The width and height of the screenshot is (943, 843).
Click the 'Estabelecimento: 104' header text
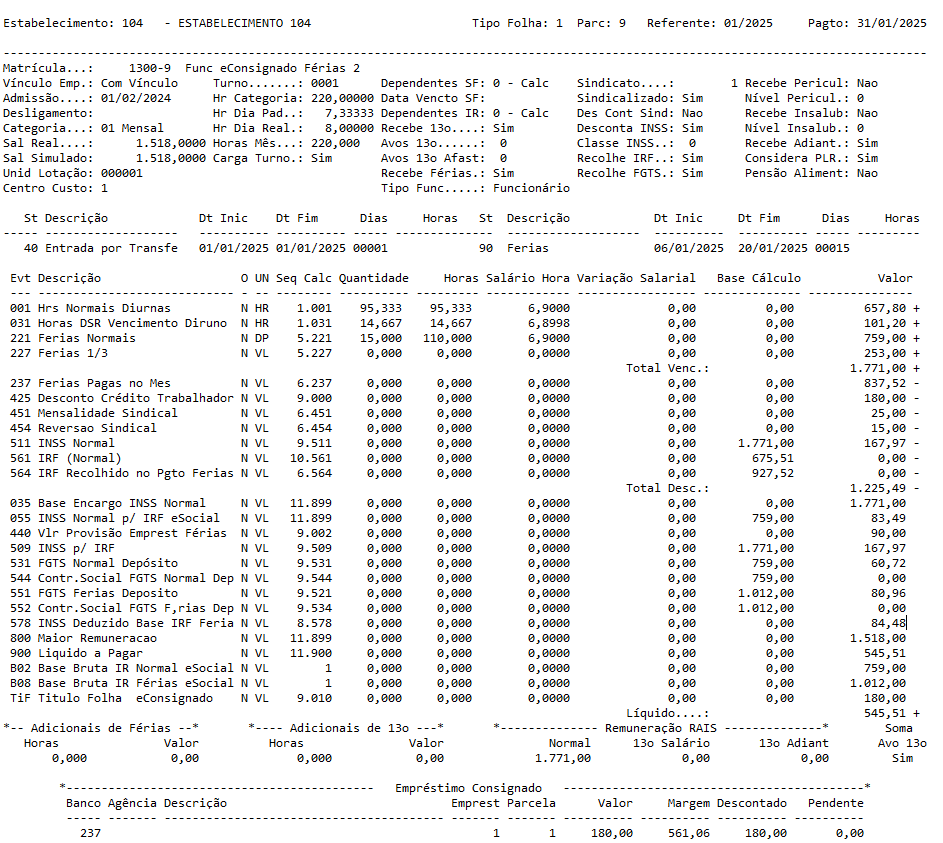pyautogui.click(x=73, y=23)
